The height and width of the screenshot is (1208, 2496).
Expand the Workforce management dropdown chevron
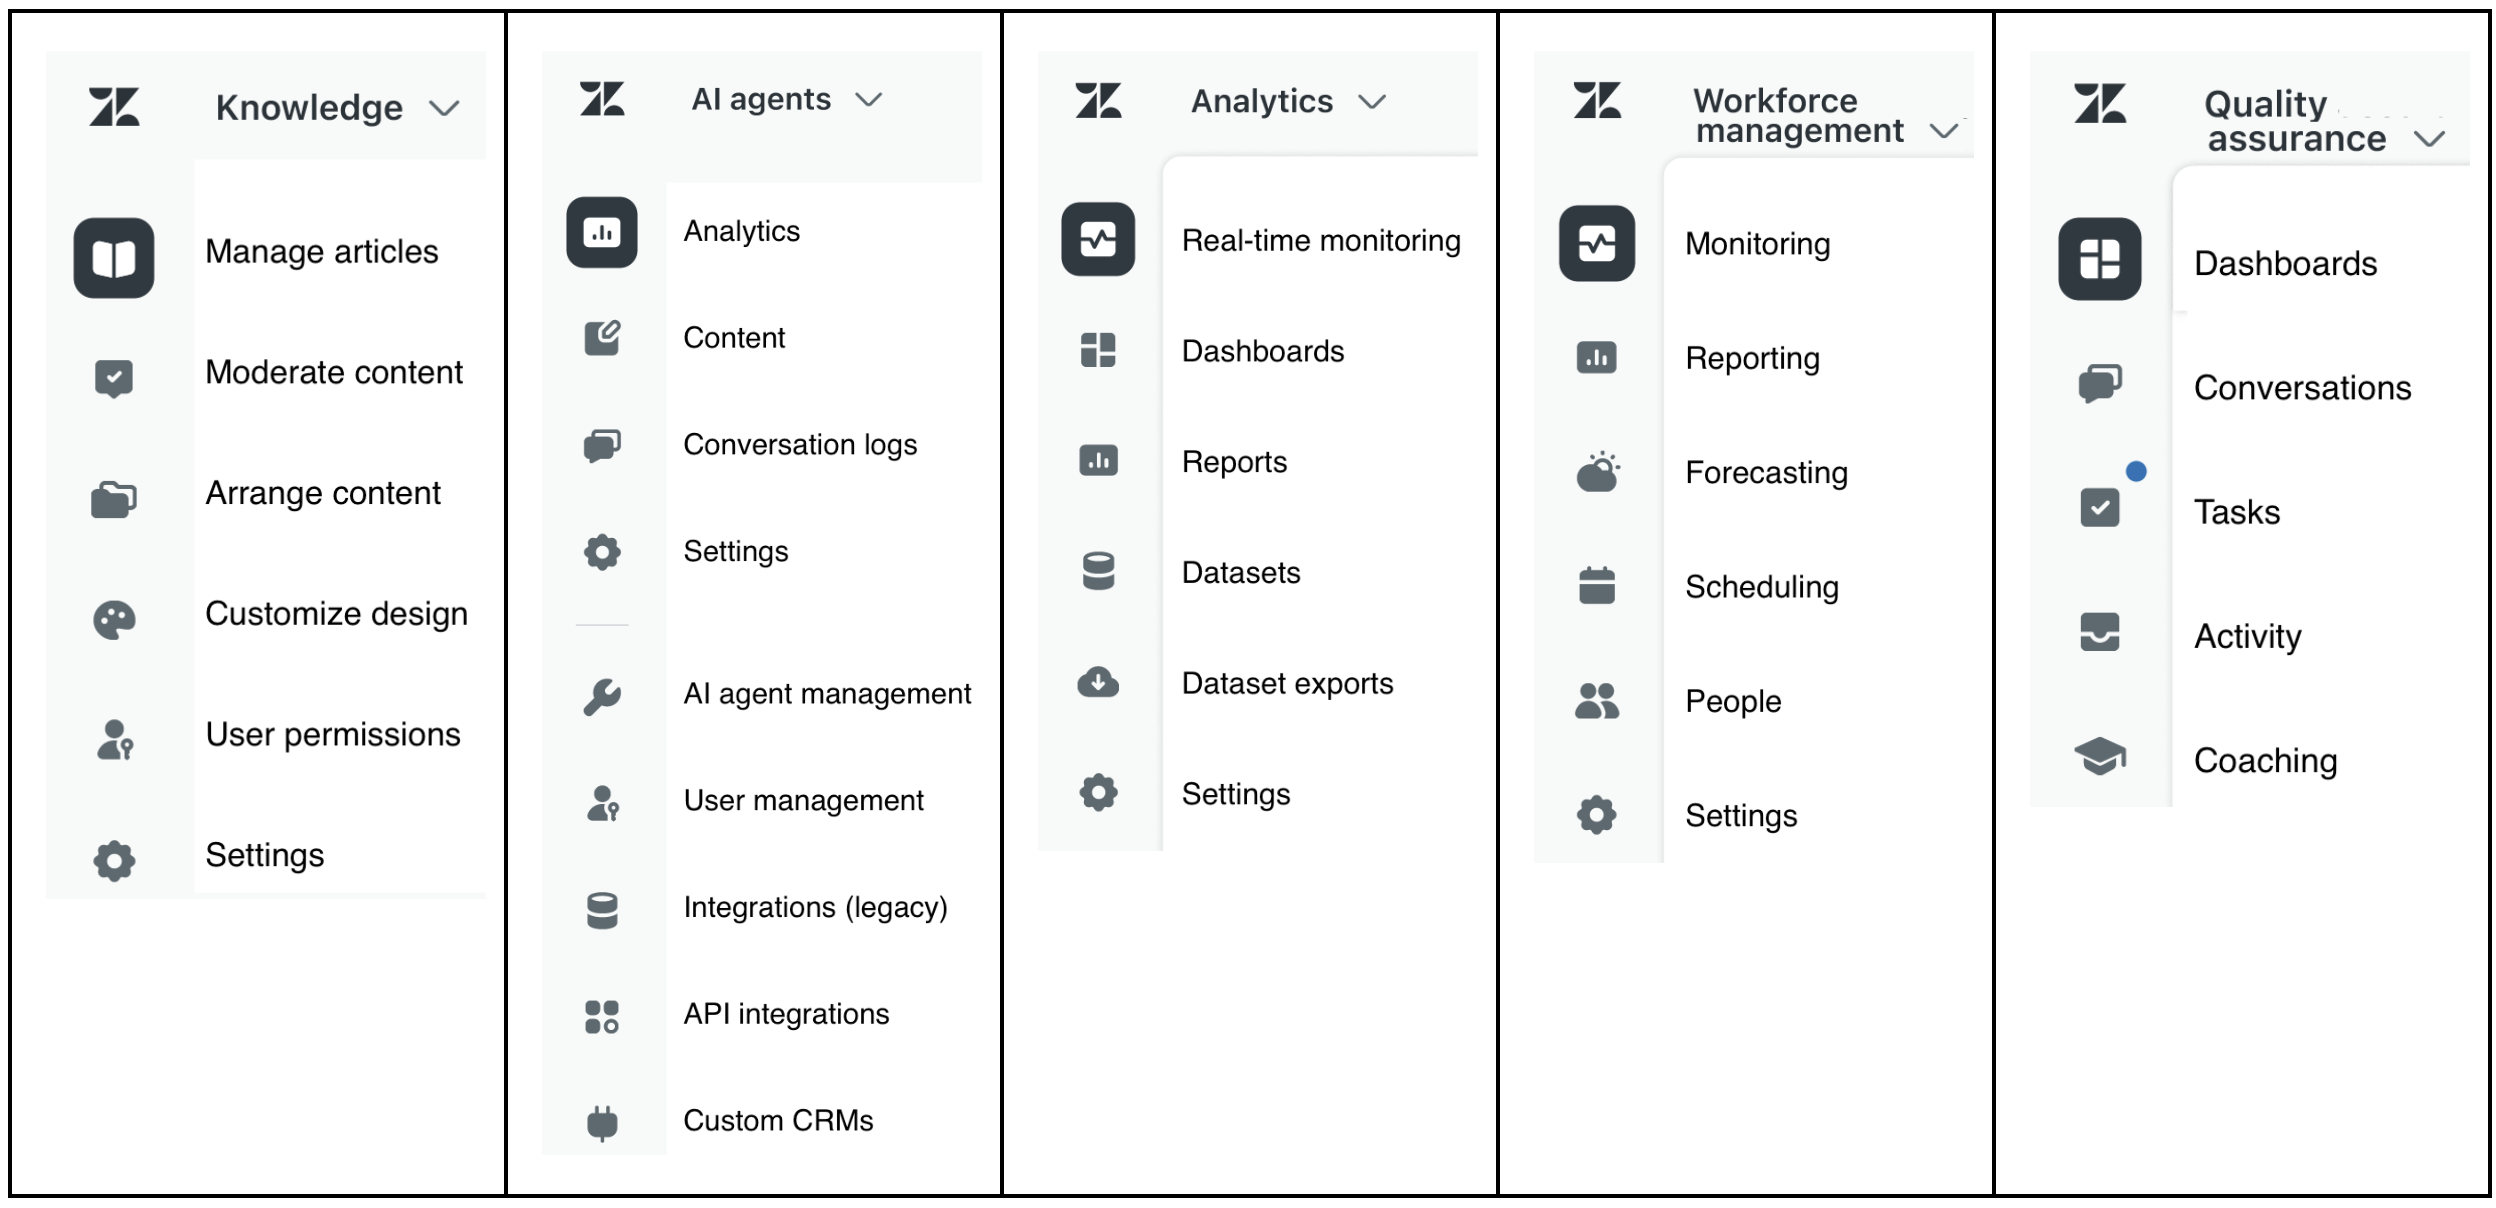(x=1944, y=131)
